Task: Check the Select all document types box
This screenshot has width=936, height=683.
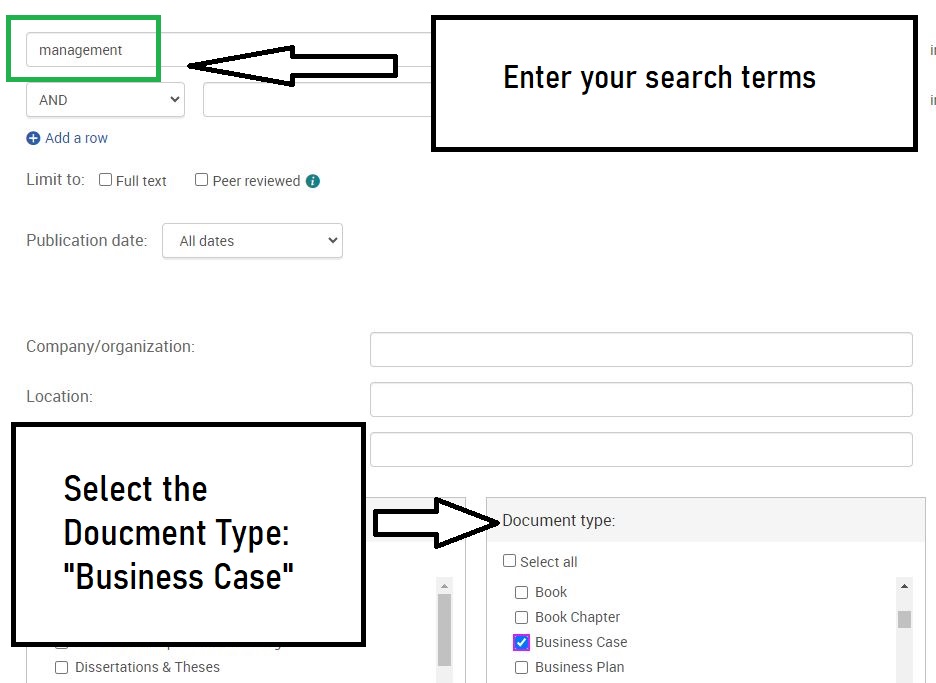Action: tap(509, 561)
